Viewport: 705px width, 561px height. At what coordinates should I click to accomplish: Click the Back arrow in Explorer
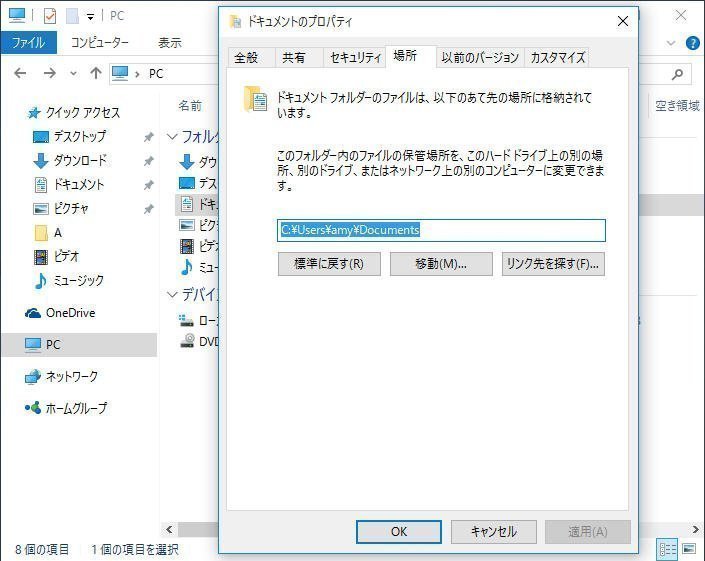click(x=21, y=73)
